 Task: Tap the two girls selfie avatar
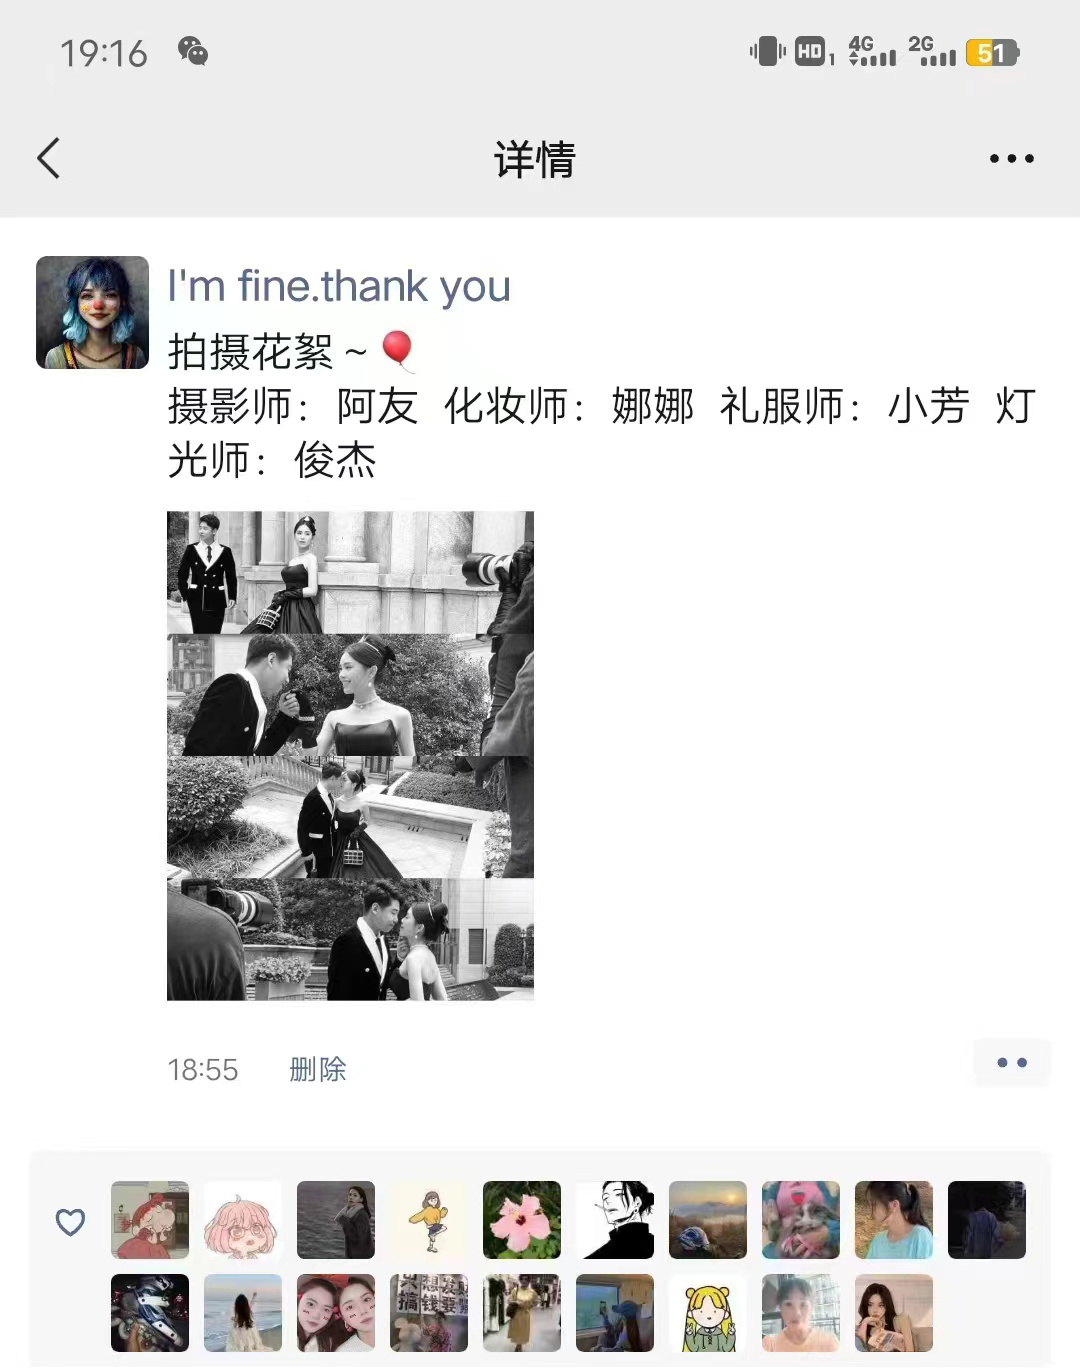[336, 1313]
